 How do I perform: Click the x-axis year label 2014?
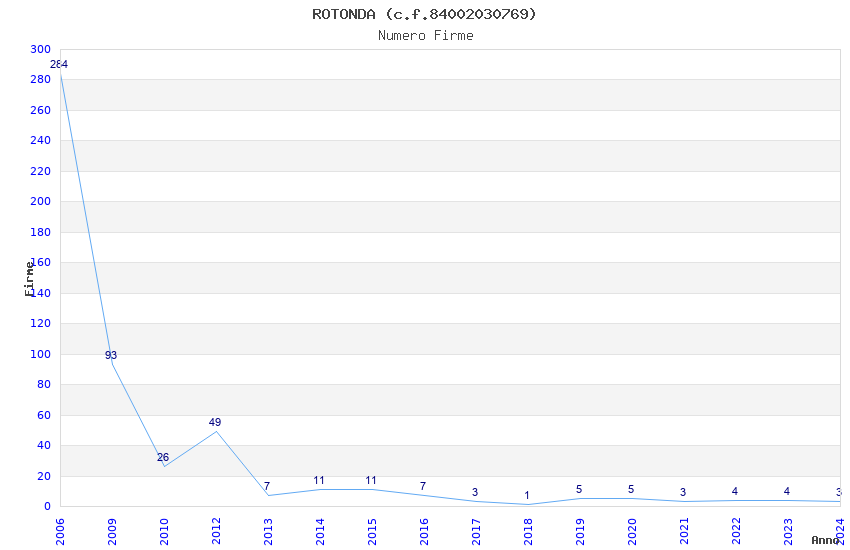point(320,532)
